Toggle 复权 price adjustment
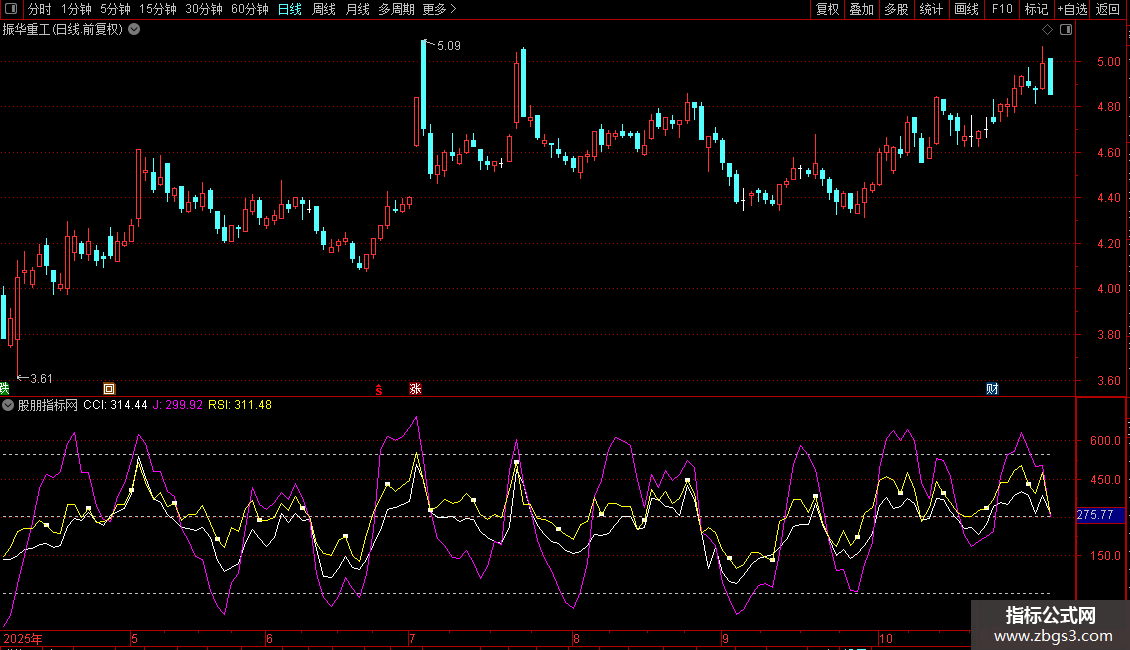The height and width of the screenshot is (650, 1130). 827,9
